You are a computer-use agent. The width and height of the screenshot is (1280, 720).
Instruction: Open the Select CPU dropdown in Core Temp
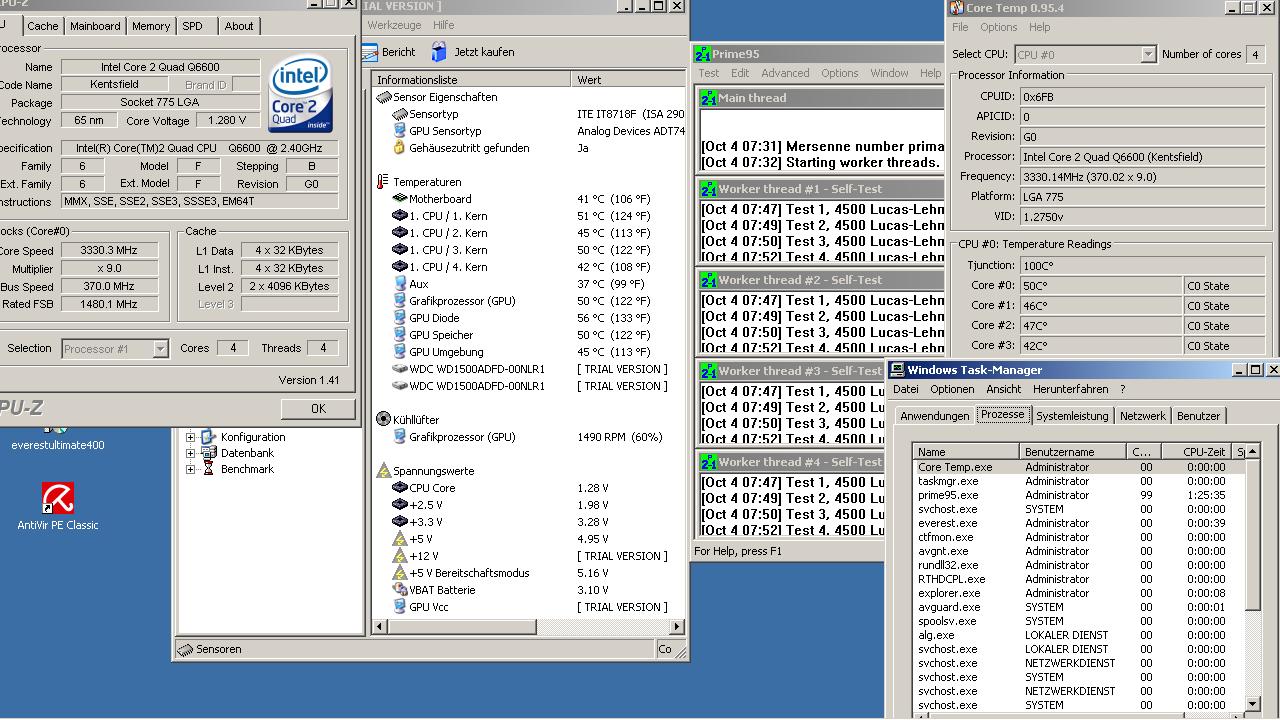1148,55
